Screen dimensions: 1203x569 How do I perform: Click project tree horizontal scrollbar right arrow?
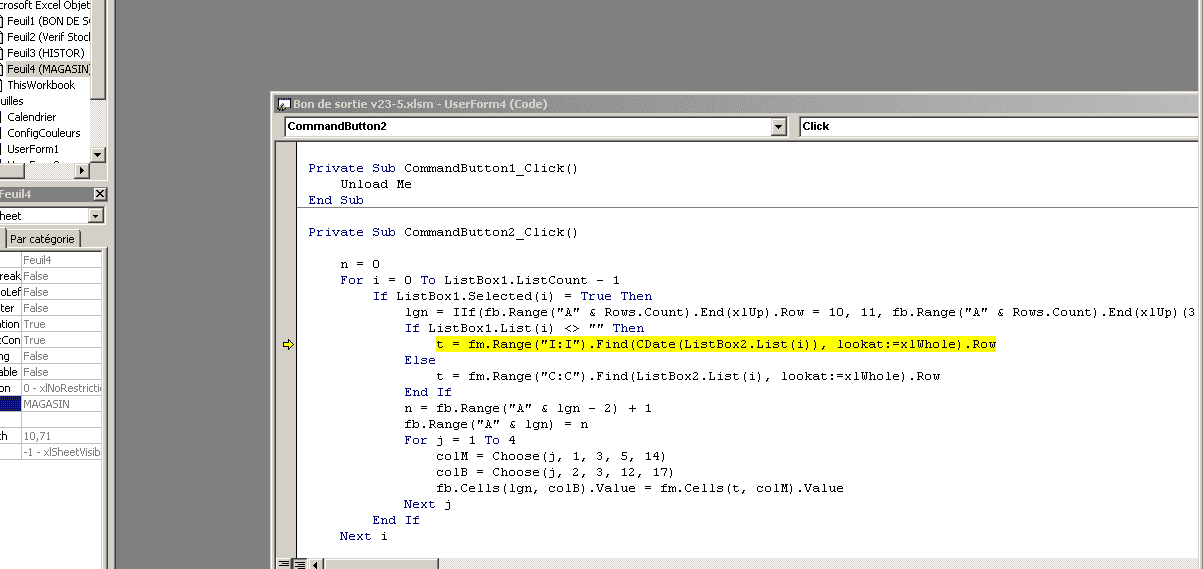point(84,169)
